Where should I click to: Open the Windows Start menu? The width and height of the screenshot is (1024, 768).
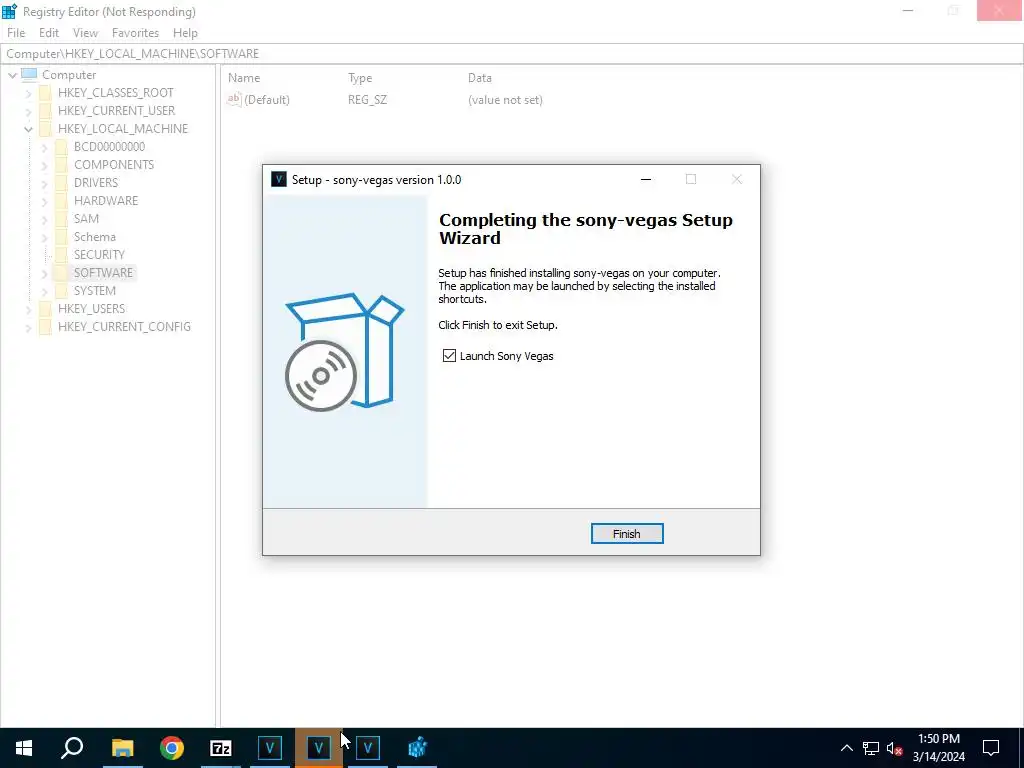point(24,748)
